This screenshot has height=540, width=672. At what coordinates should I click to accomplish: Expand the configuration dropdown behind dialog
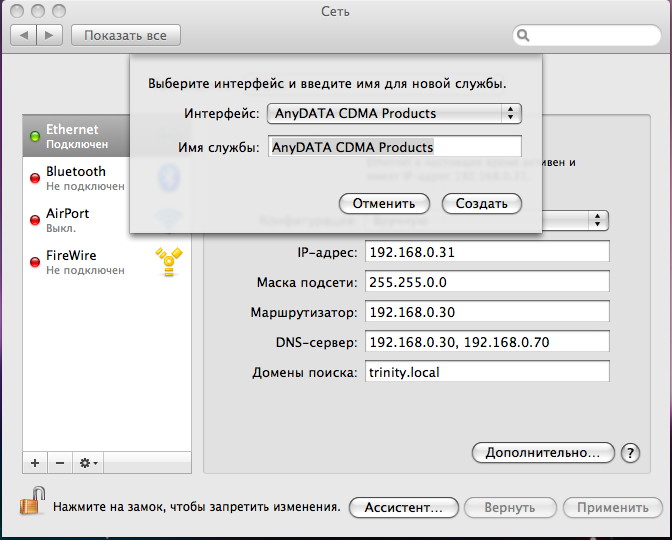tap(599, 220)
